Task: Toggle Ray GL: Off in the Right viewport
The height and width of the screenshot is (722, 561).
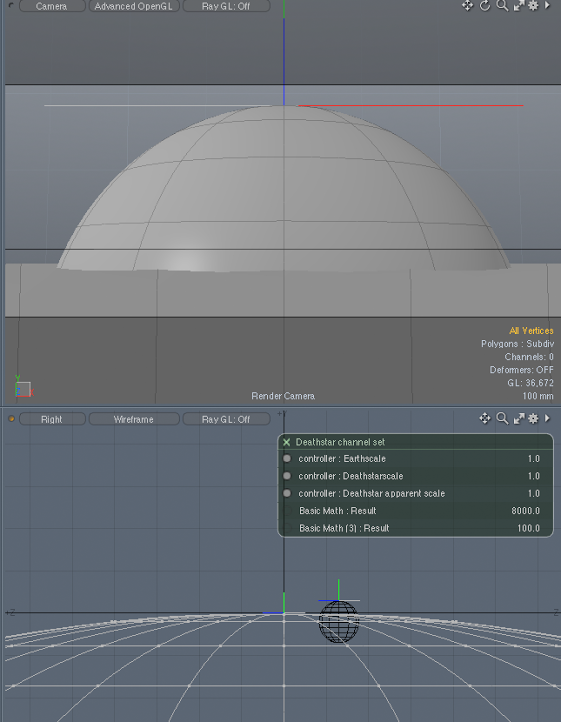Action: [x=226, y=419]
